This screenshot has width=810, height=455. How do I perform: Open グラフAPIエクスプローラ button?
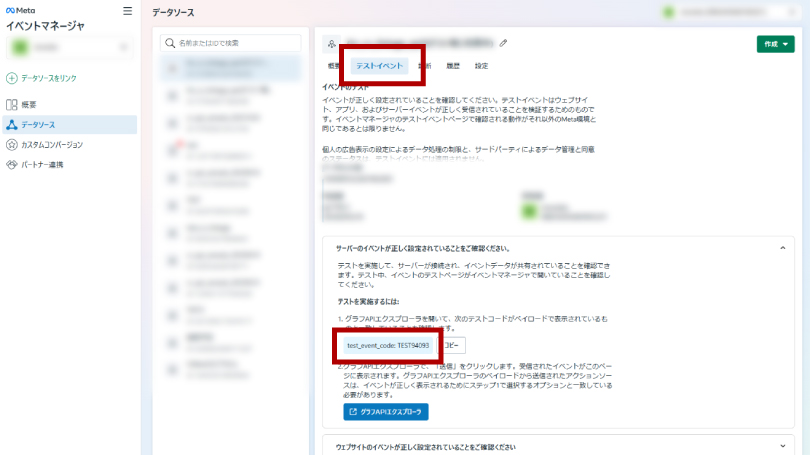[x=386, y=412]
